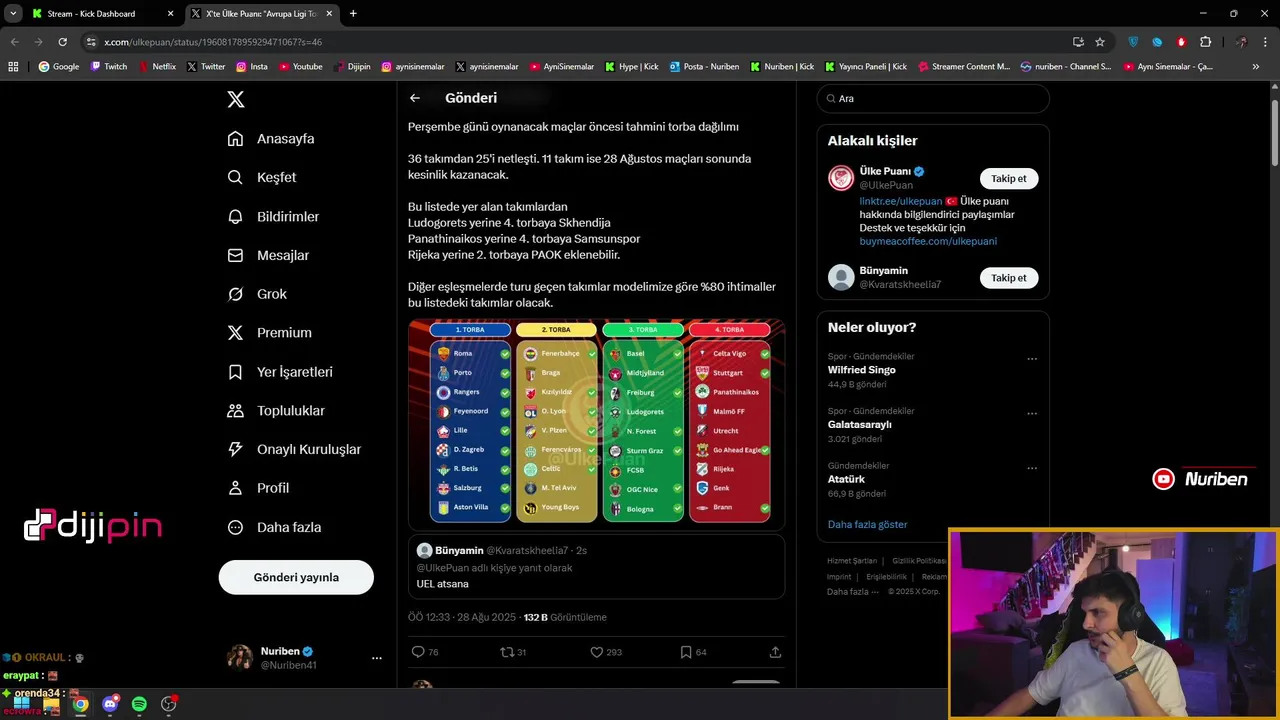Click the browser back arrow
The width and height of the screenshot is (1280, 720).
pos(14,42)
